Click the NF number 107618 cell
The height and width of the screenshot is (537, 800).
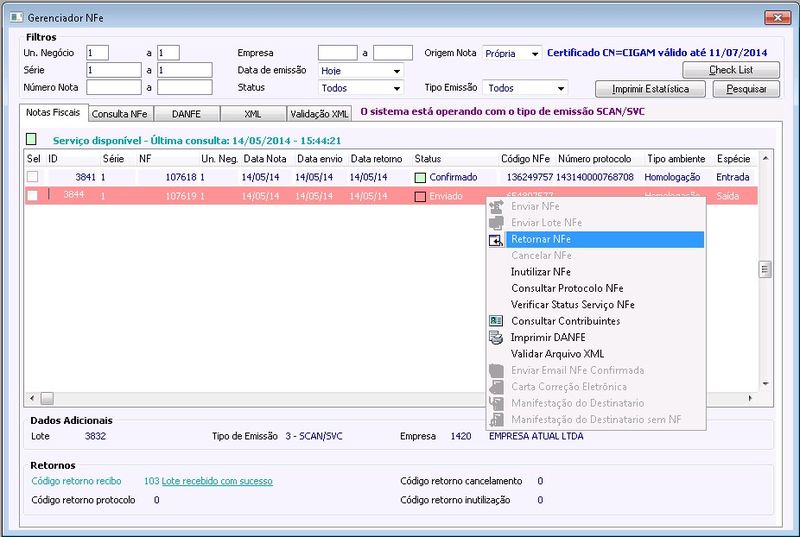pos(181,177)
